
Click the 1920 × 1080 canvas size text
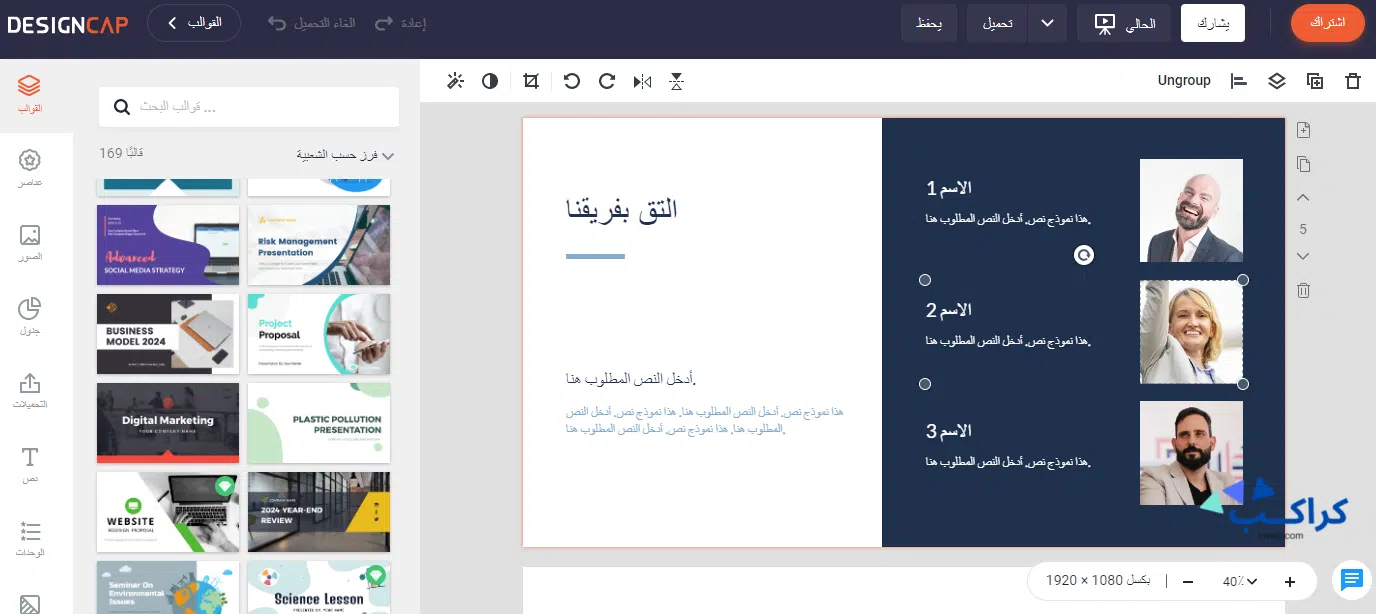(1098, 581)
